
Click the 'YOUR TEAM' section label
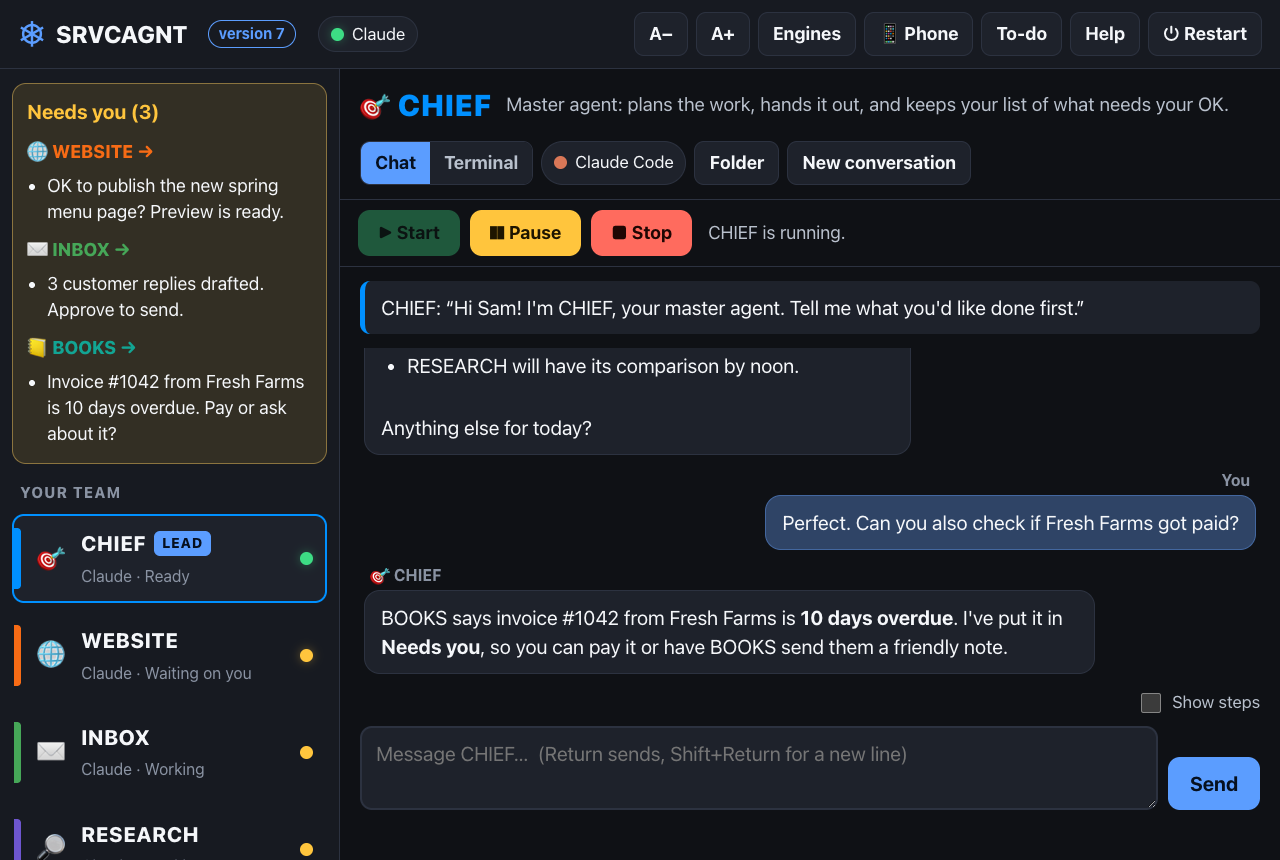click(x=70, y=493)
